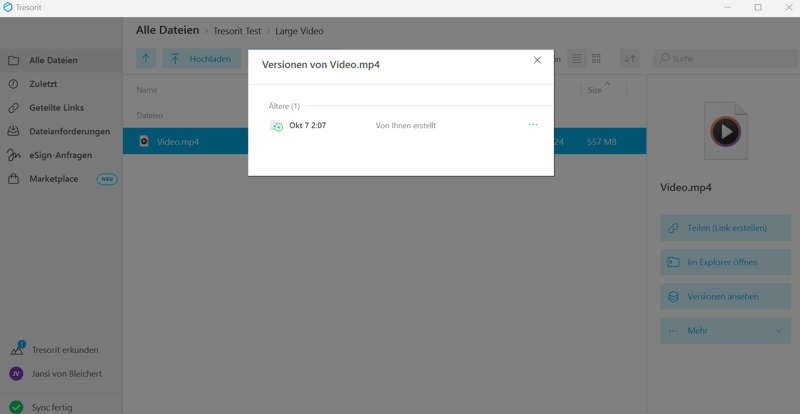Click the Tresorit logo in title bar
The height and width of the screenshot is (414, 800).
pyautogui.click(x=8, y=7)
